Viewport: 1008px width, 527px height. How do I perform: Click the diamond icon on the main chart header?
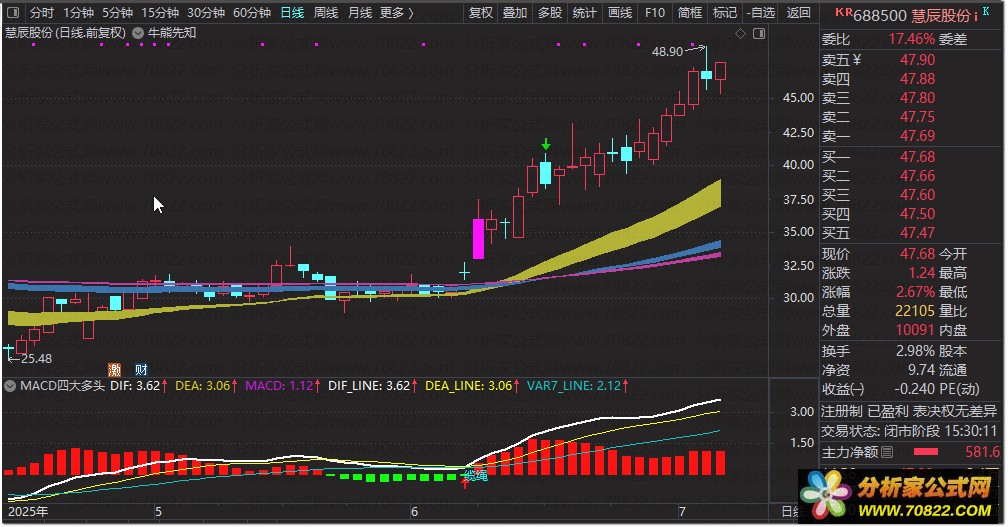[x=741, y=33]
